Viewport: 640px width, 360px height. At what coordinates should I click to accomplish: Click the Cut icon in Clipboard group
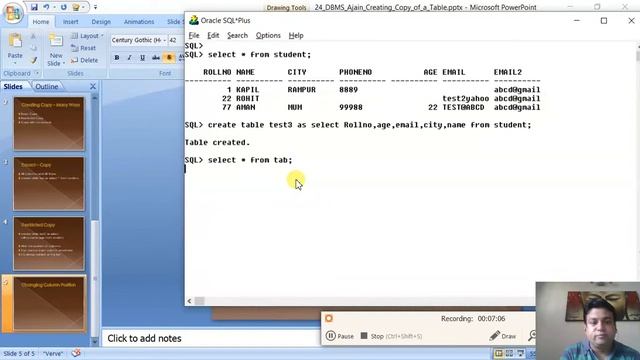pos(33,37)
